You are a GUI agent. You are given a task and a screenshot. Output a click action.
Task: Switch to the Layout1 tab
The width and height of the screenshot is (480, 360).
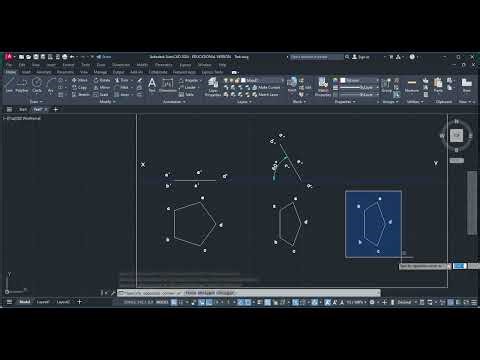(x=43, y=302)
